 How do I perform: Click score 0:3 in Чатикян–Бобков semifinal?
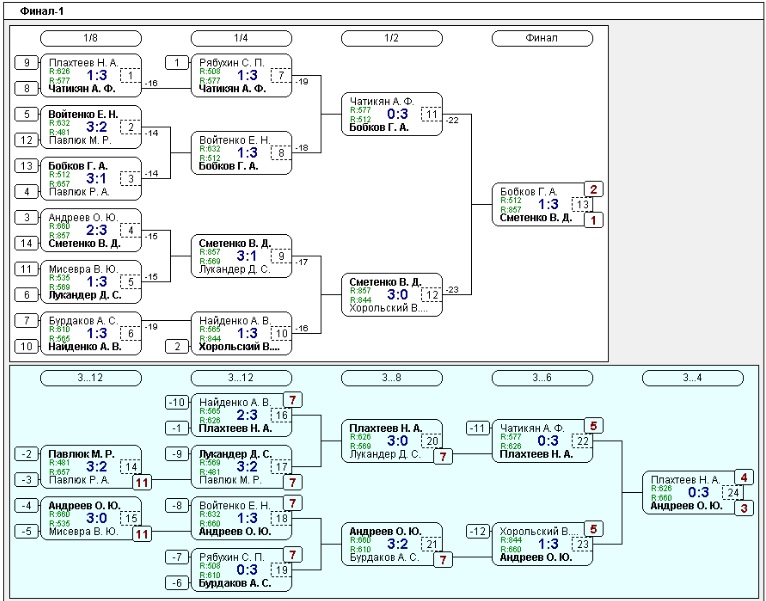click(x=398, y=114)
